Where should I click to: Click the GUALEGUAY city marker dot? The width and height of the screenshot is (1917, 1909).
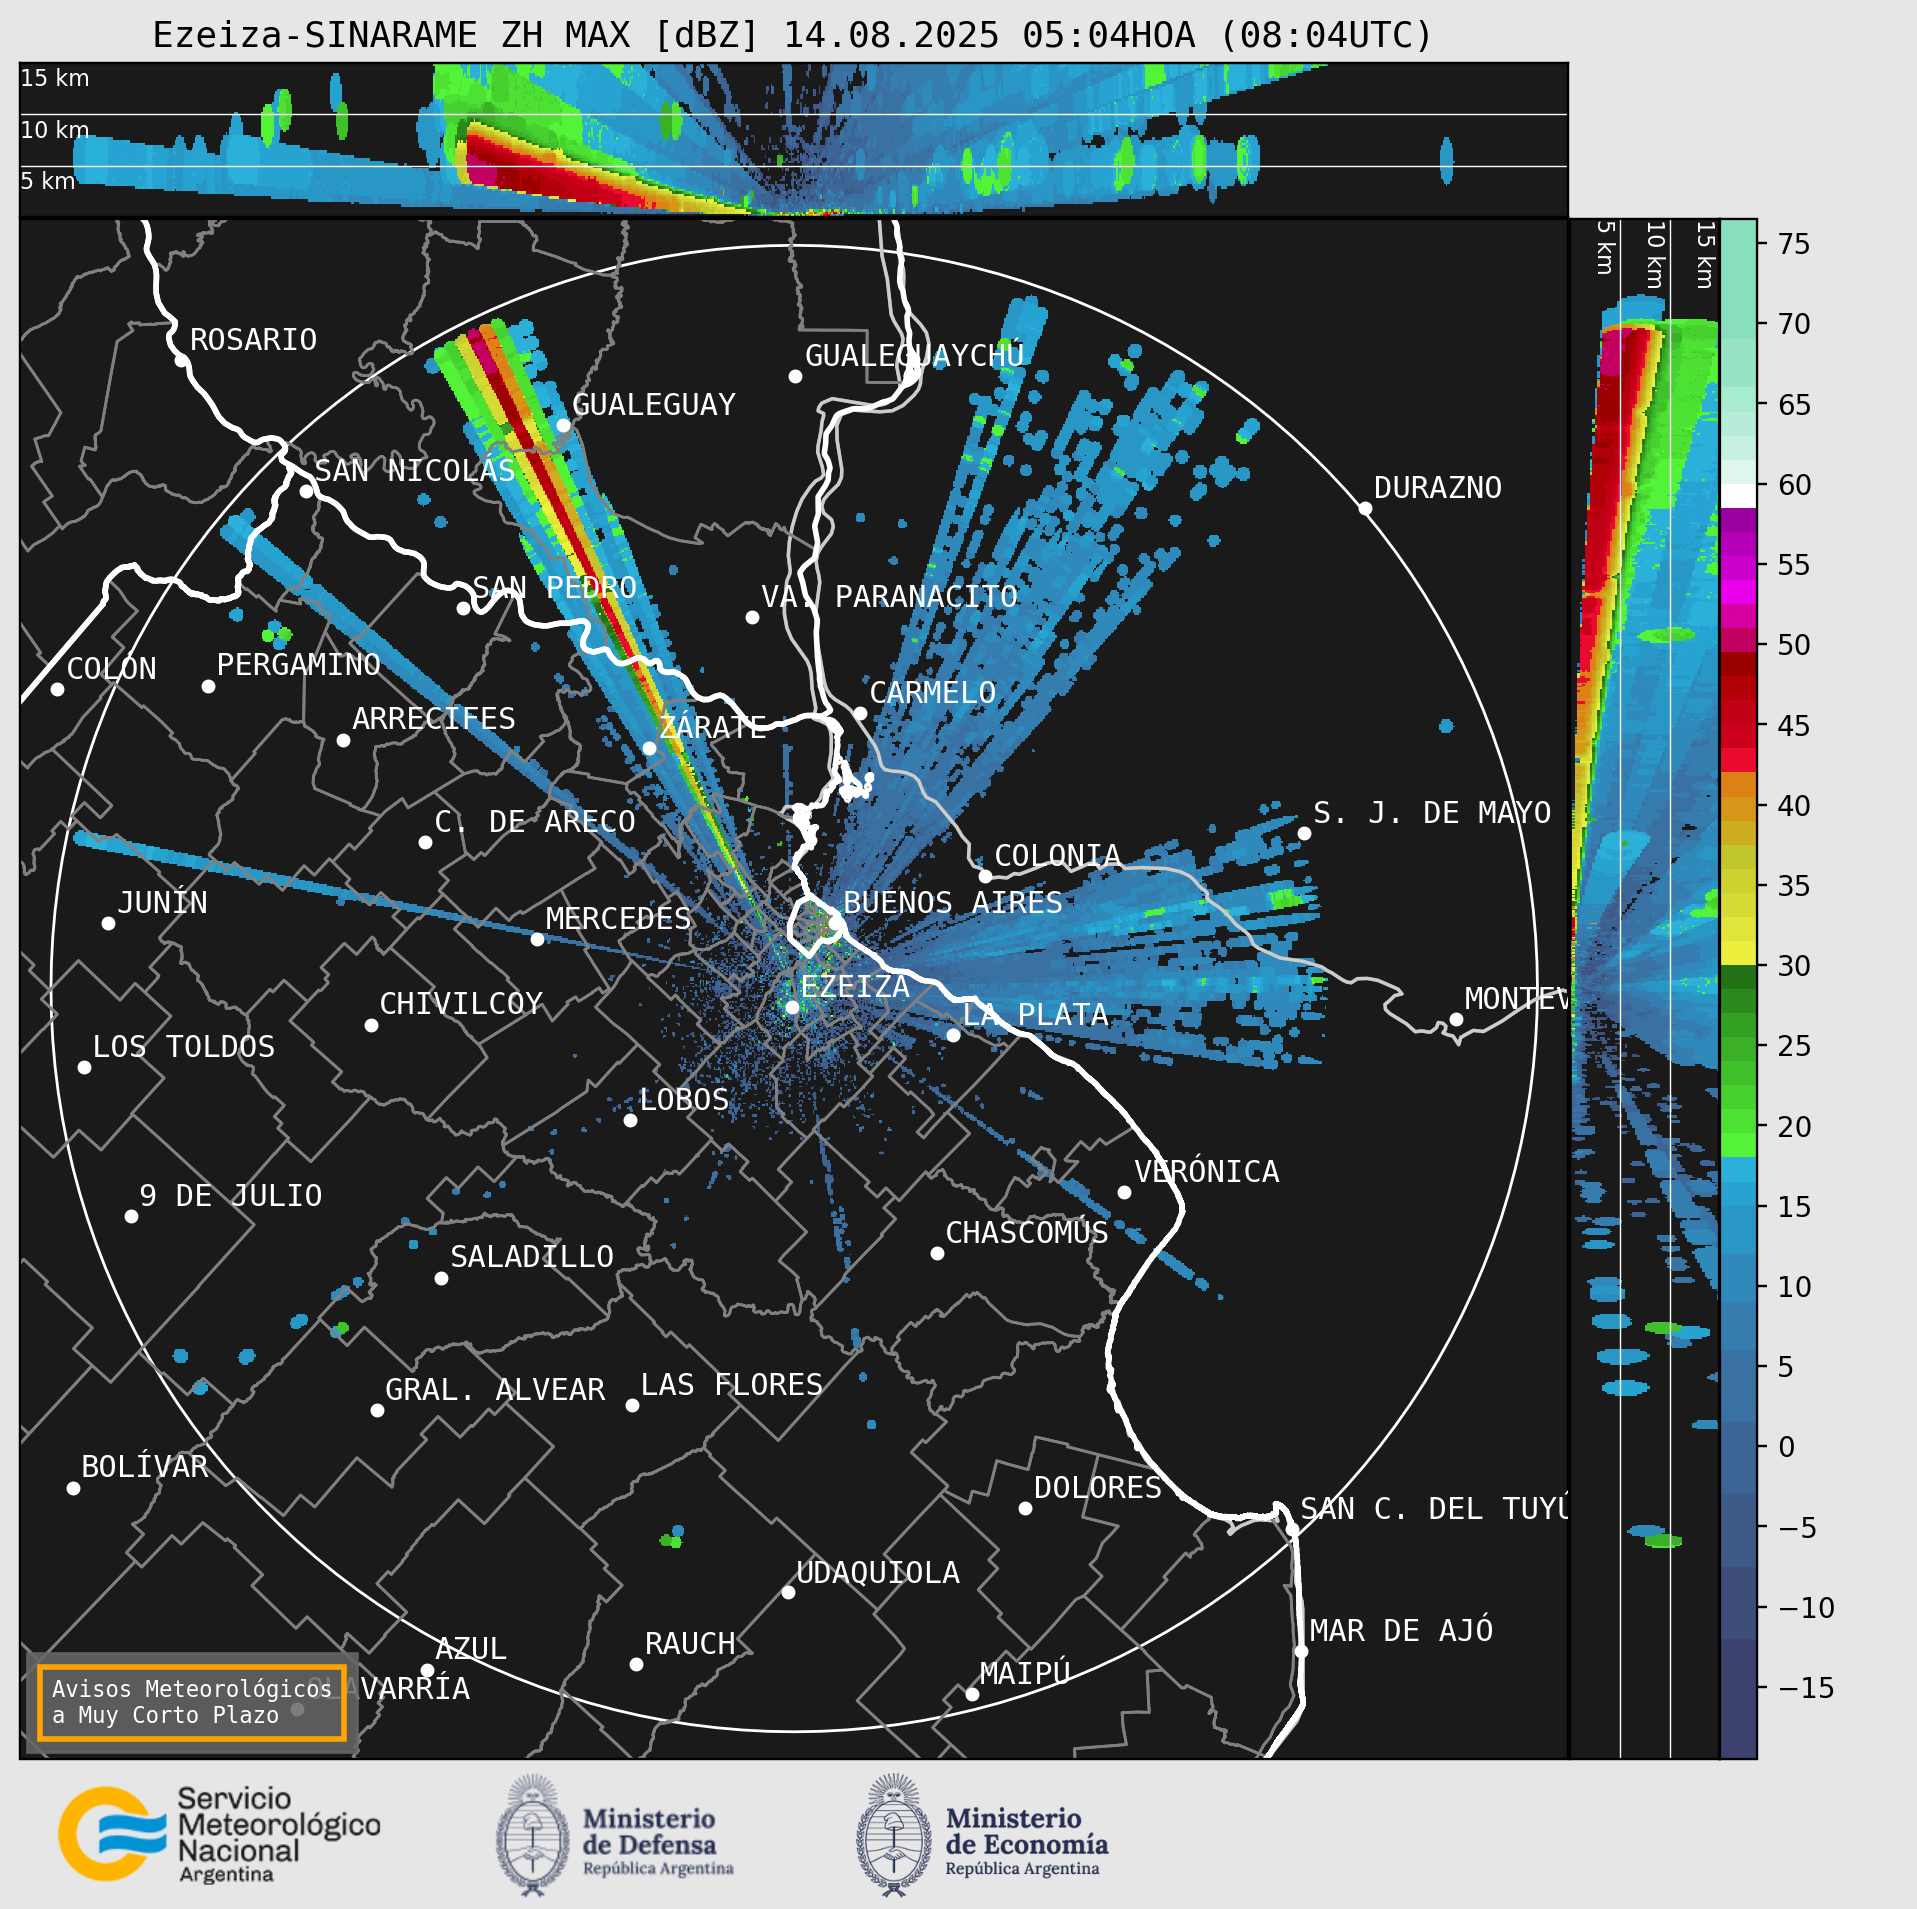pos(563,425)
